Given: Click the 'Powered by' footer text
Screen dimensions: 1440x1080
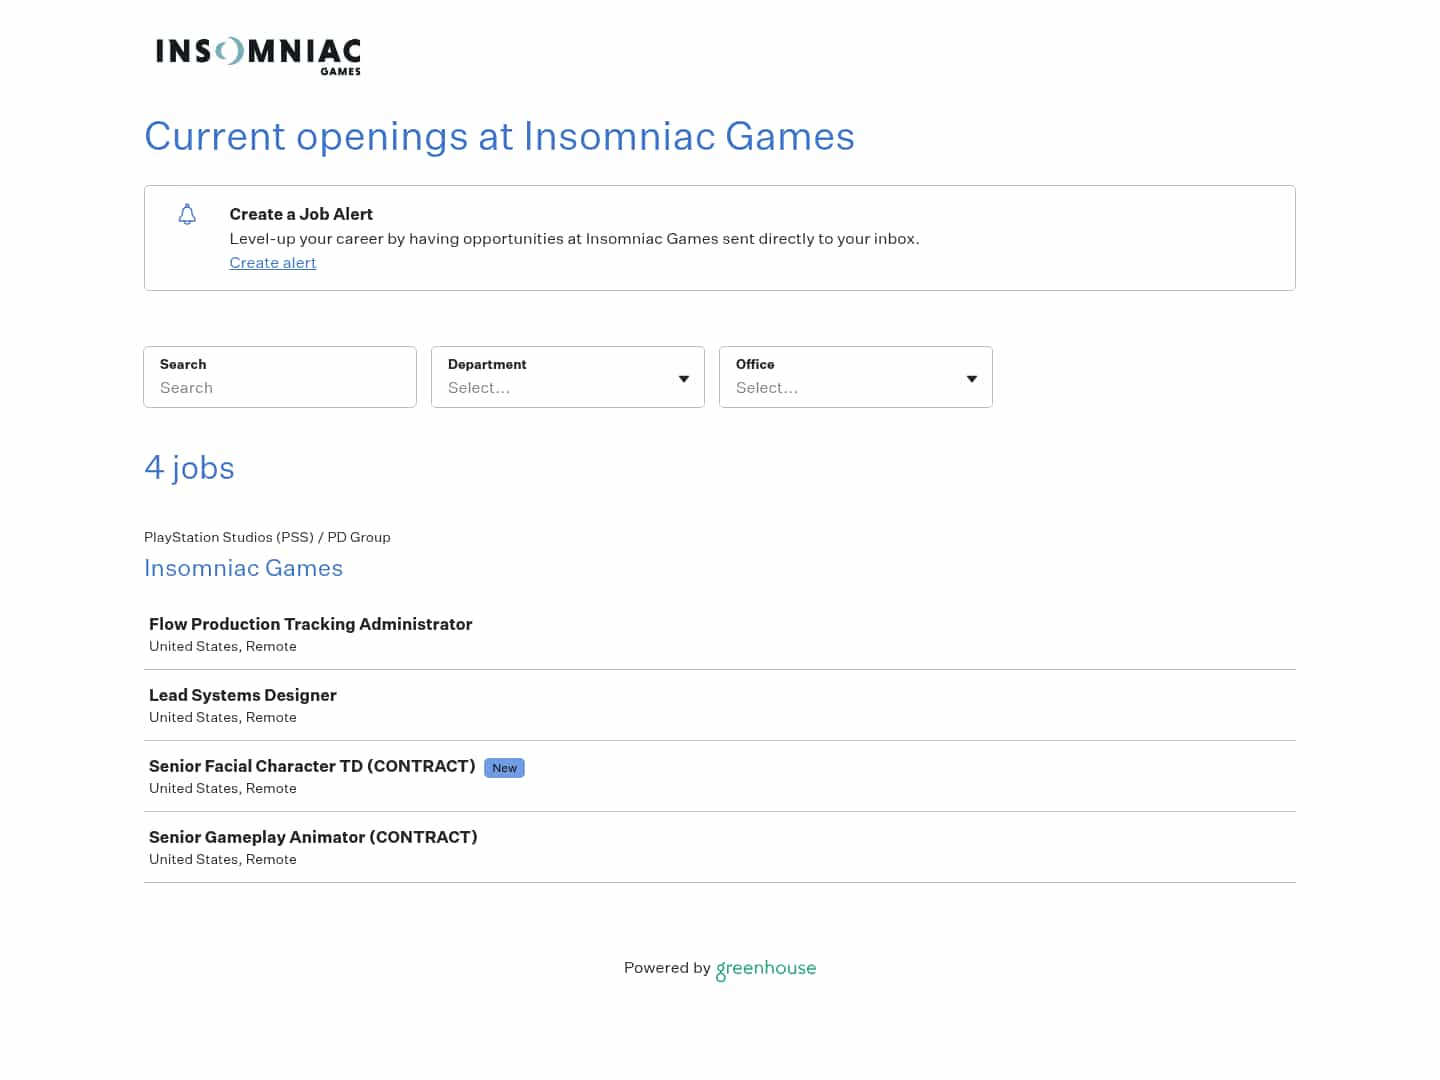Looking at the screenshot, I should (x=667, y=968).
